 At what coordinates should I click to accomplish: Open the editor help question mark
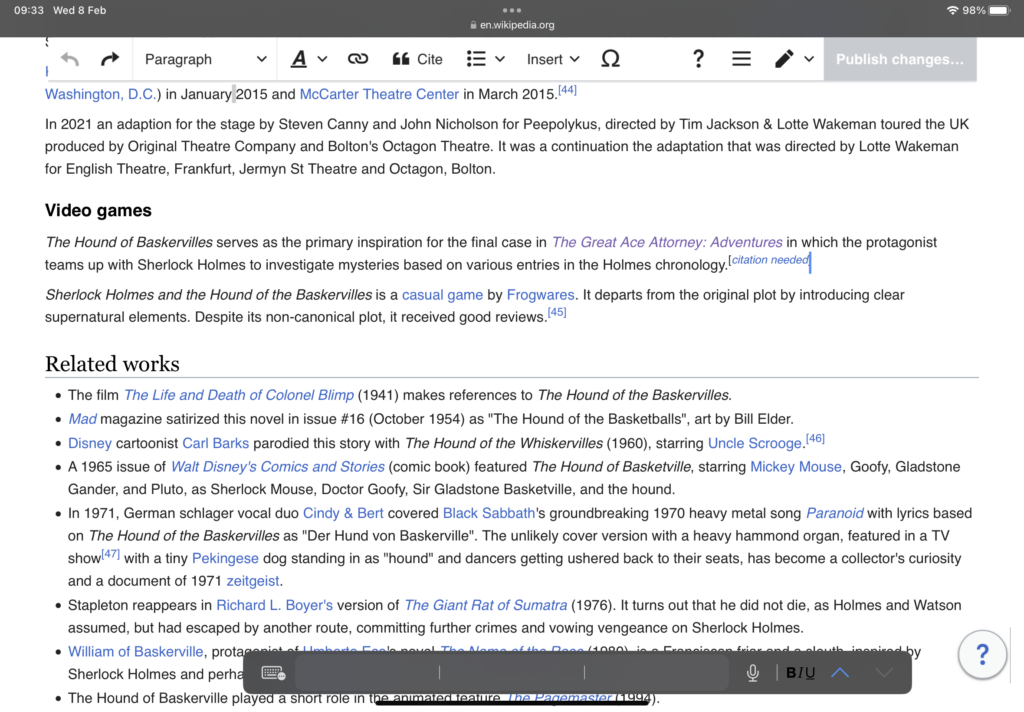pyautogui.click(x=698, y=60)
